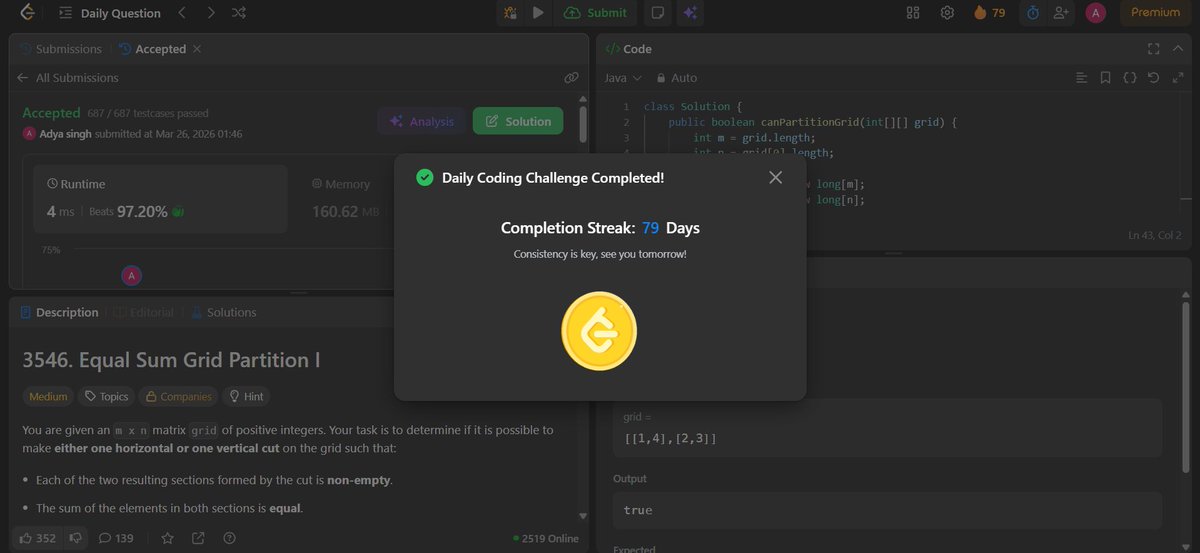Open the Java language dropdown
This screenshot has height=553, width=1200.
622,77
